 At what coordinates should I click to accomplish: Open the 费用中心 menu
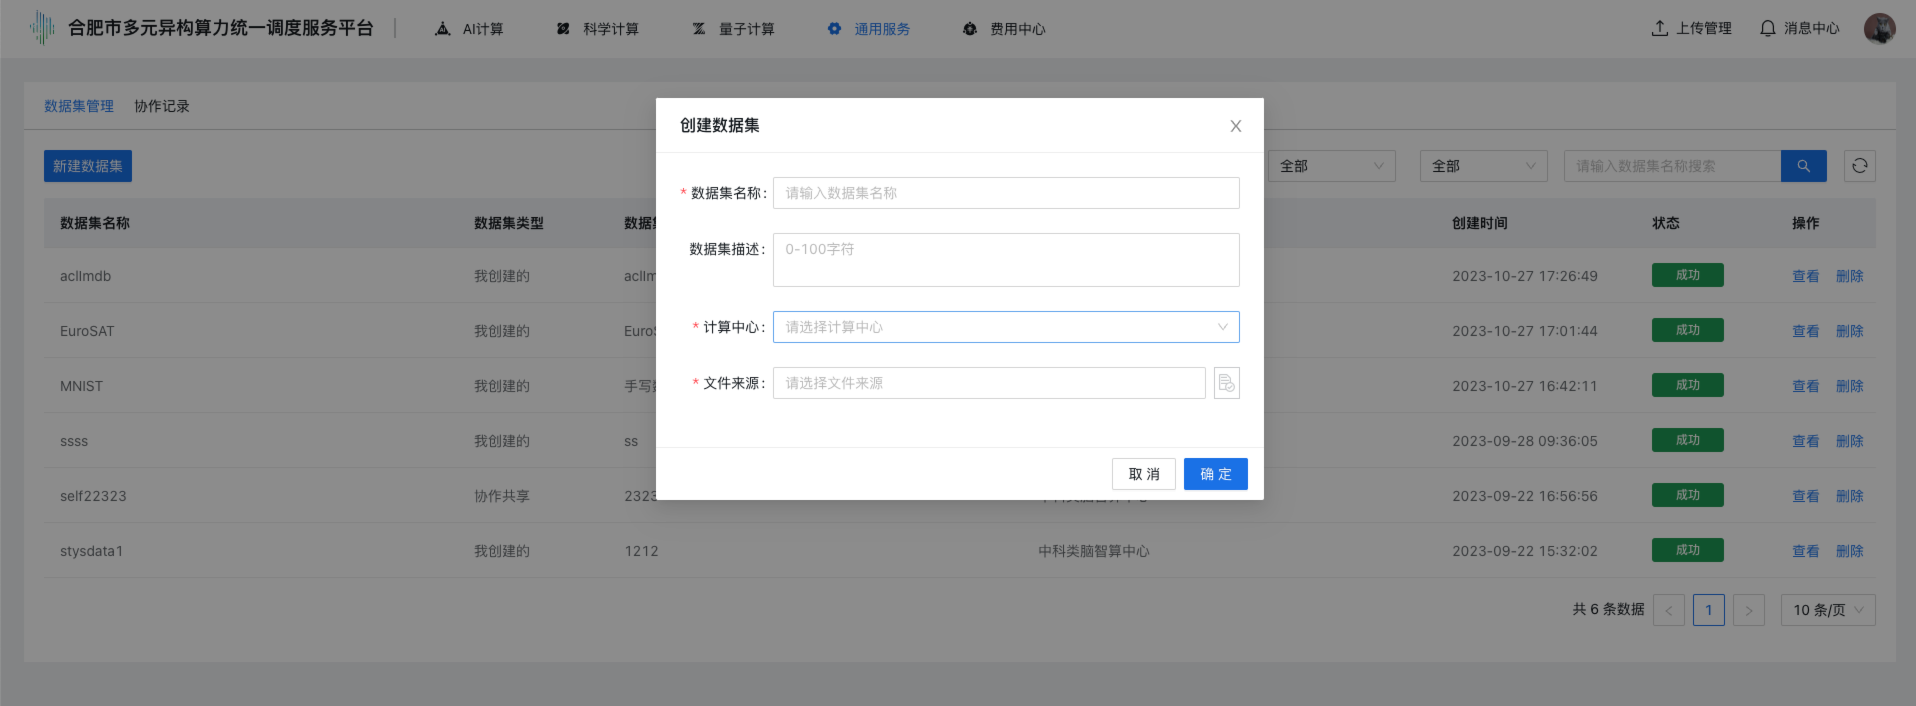[1004, 29]
